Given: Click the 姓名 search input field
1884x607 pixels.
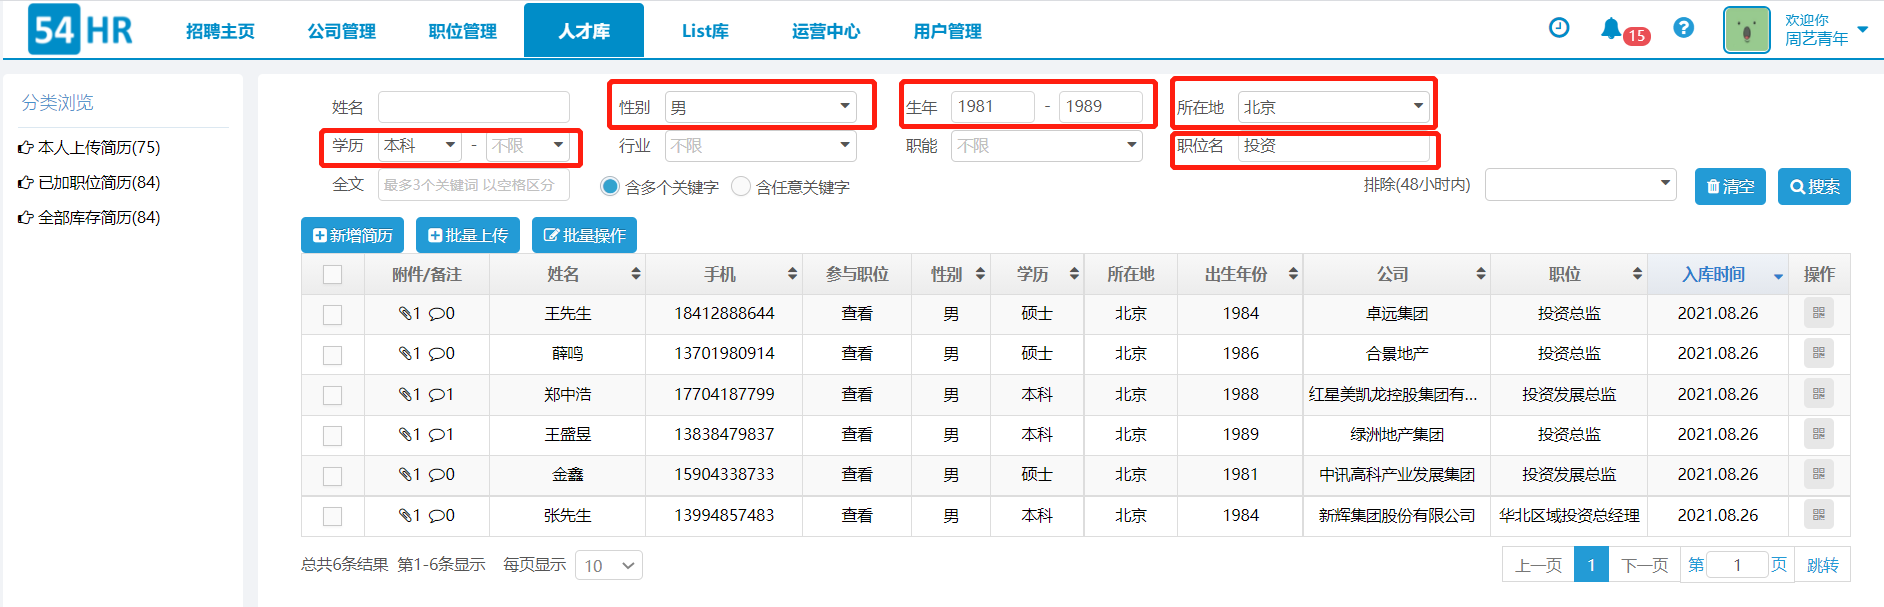Looking at the screenshot, I should click(x=474, y=106).
